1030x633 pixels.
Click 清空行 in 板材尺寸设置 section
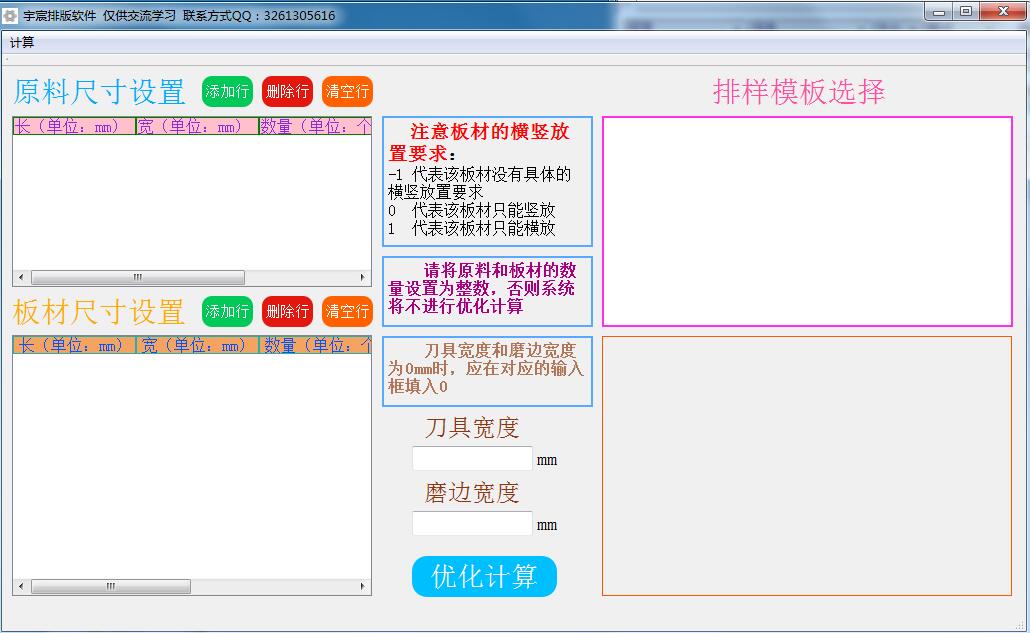pos(346,311)
